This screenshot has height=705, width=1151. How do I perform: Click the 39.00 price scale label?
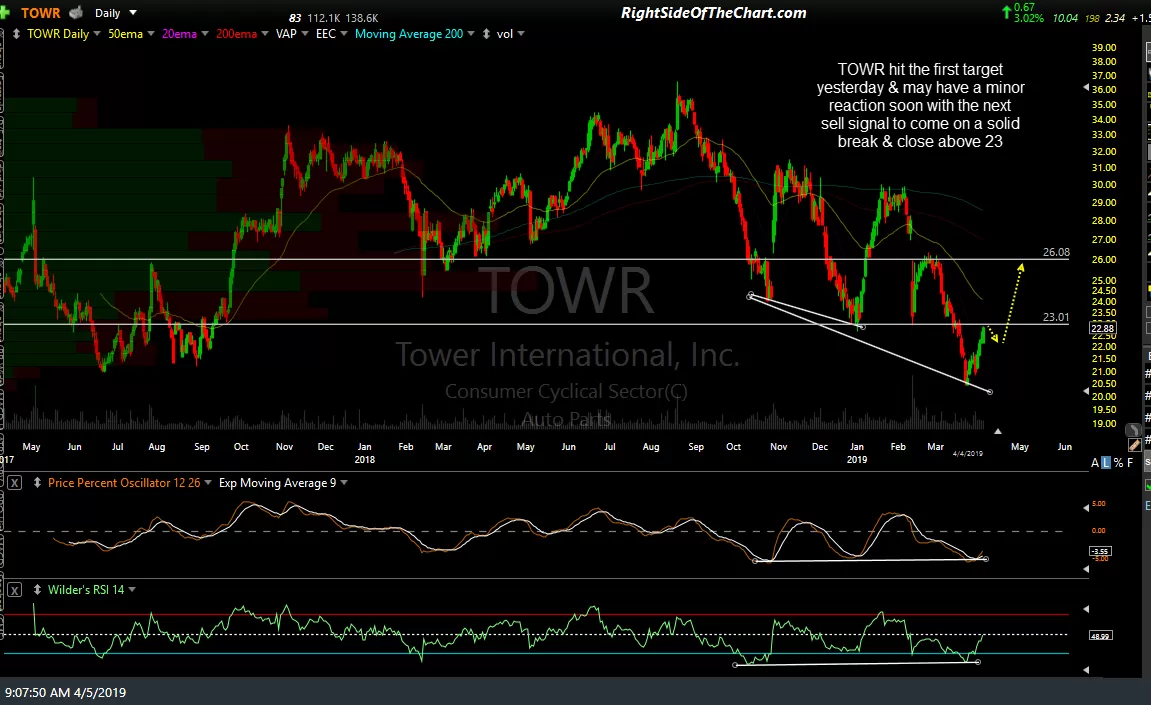tap(1104, 47)
